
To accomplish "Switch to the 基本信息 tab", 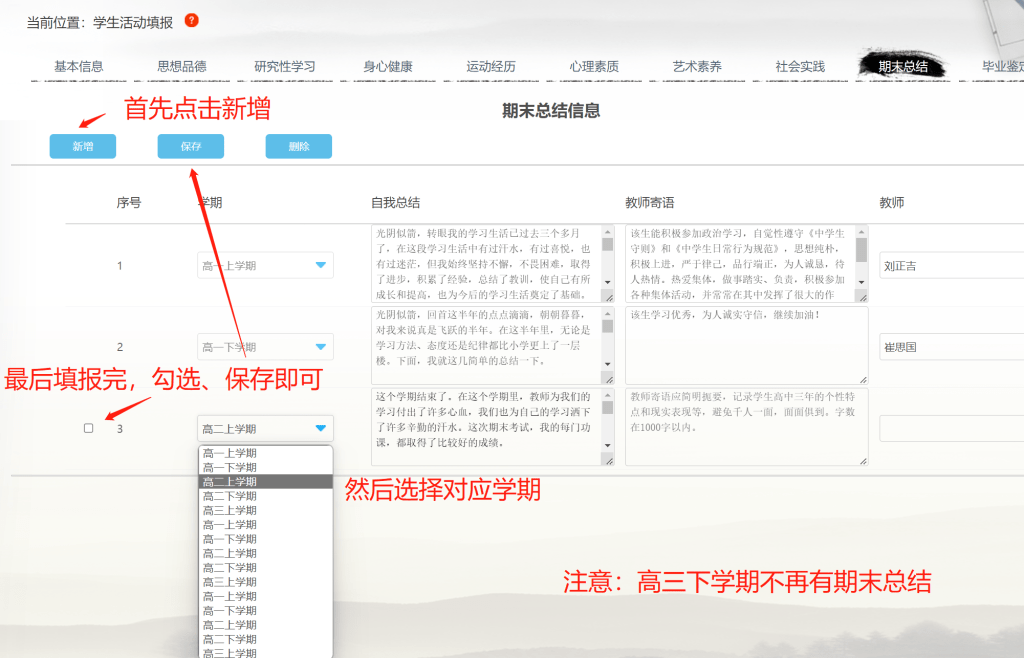I will pyautogui.click(x=79, y=67).
